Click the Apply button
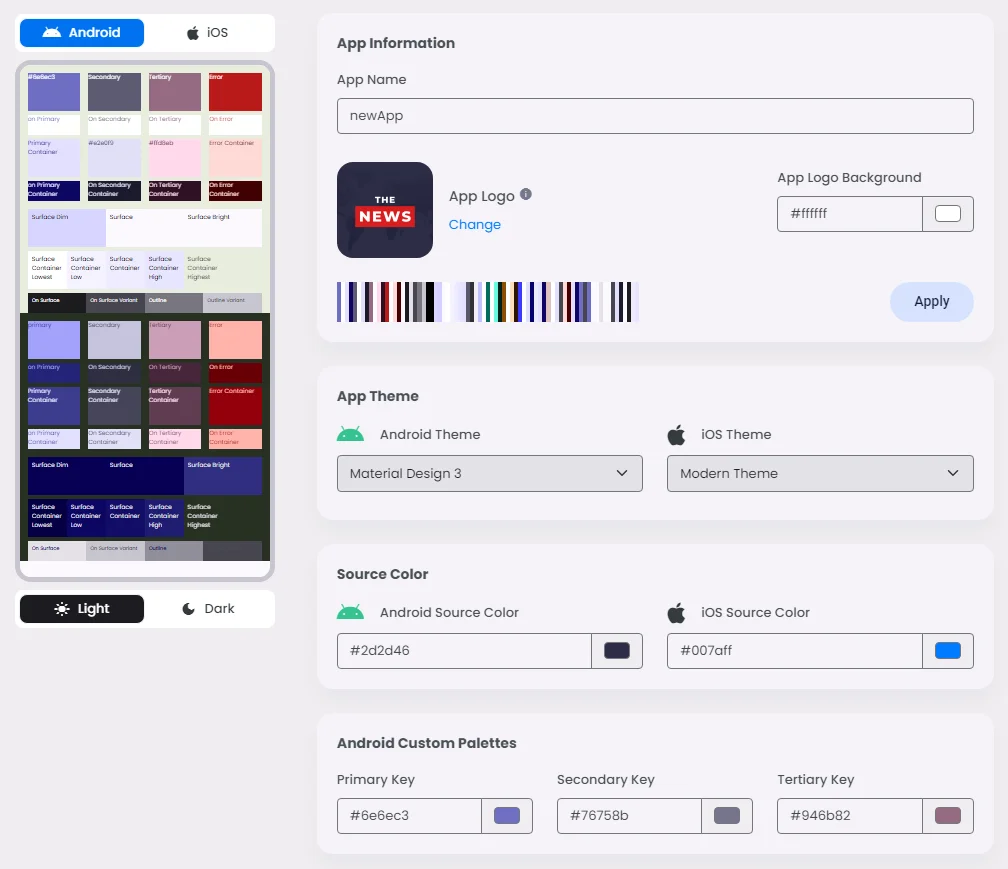The image size is (1008, 869). (x=931, y=302)
